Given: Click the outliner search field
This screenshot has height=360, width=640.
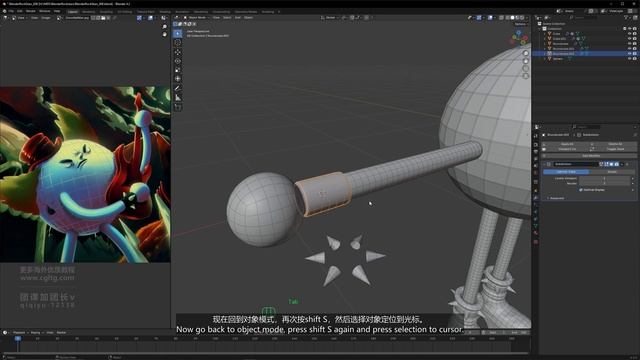Looking at the screenshot, I should [x=584, y=18].
